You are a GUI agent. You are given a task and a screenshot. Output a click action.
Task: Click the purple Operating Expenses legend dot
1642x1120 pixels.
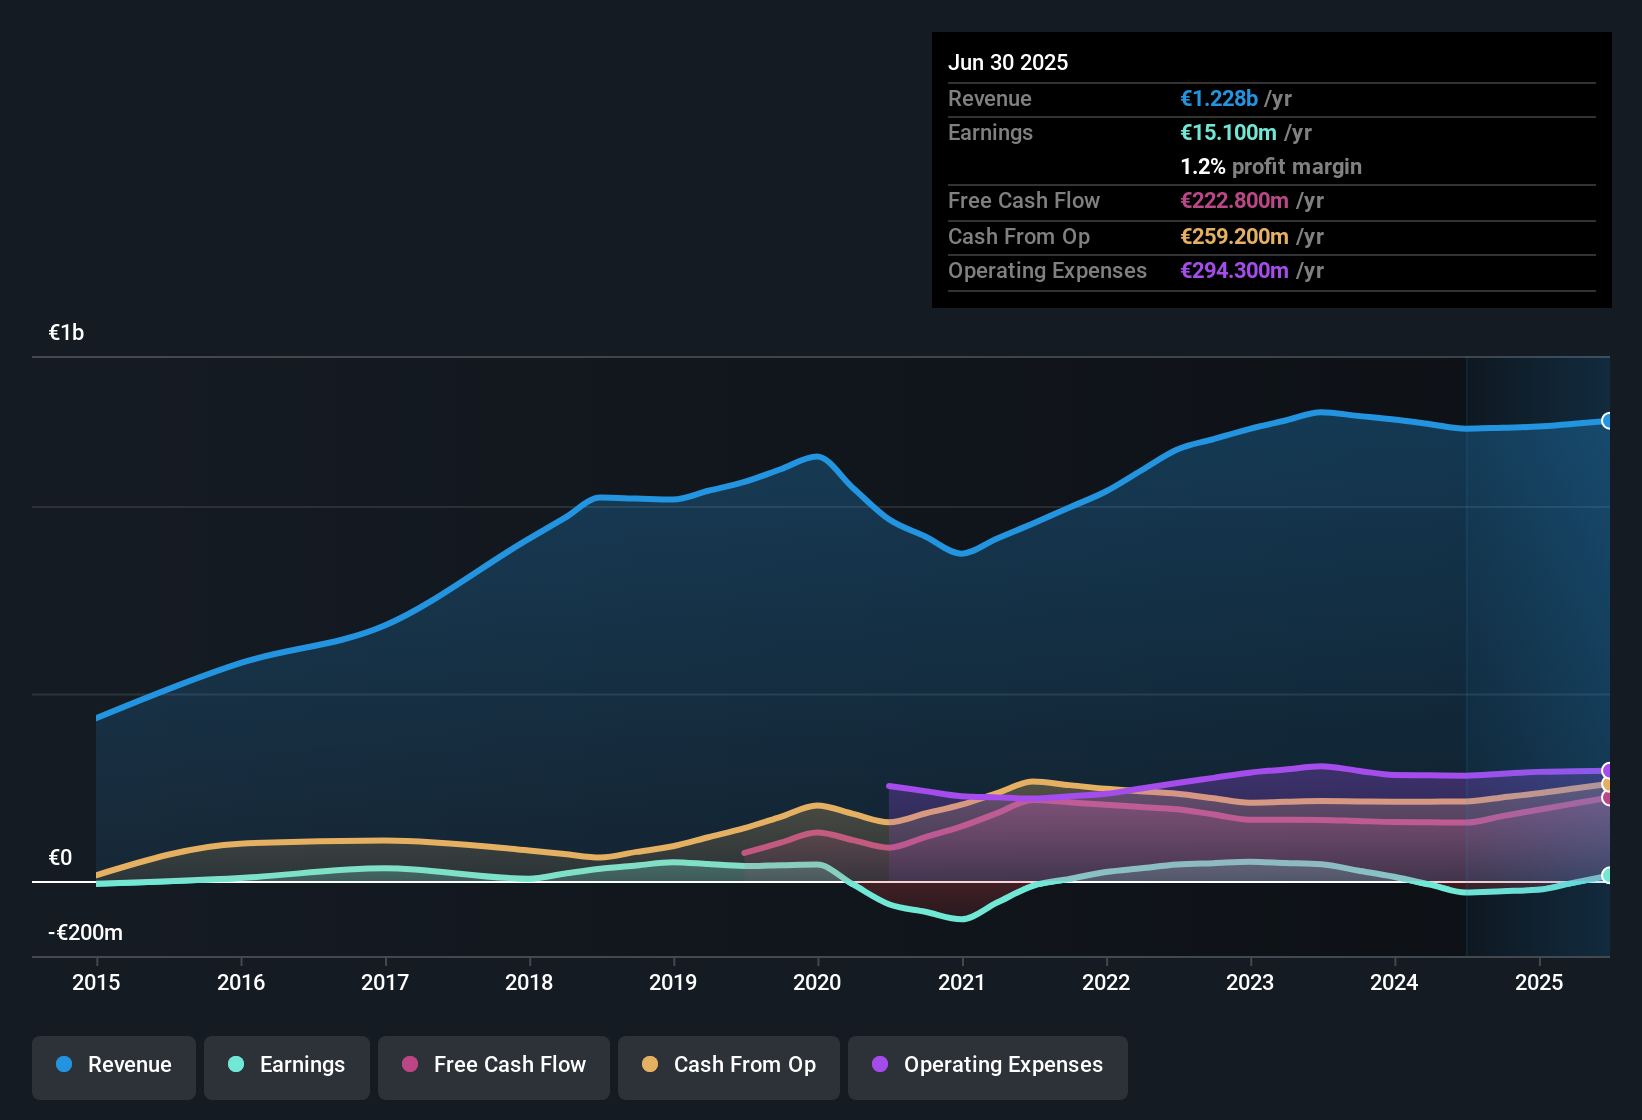click(x=879, y=1066)
